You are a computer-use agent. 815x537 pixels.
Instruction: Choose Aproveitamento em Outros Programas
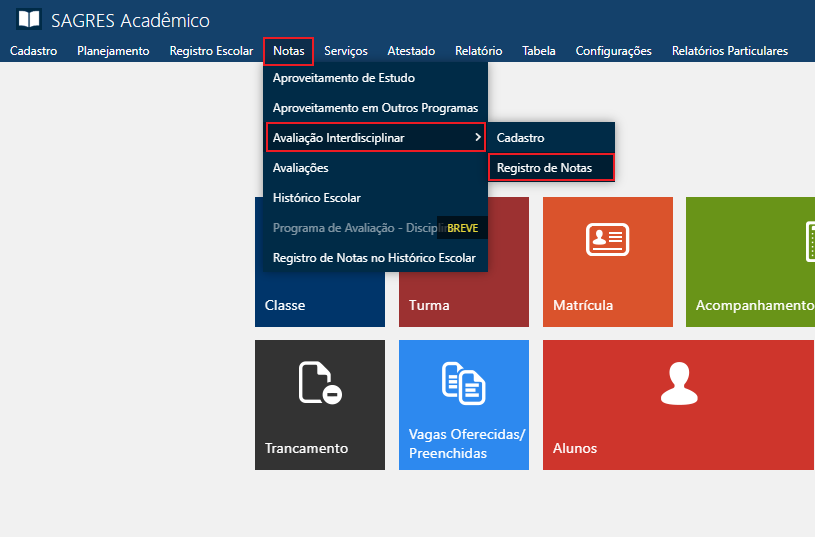tap(375, 108)
